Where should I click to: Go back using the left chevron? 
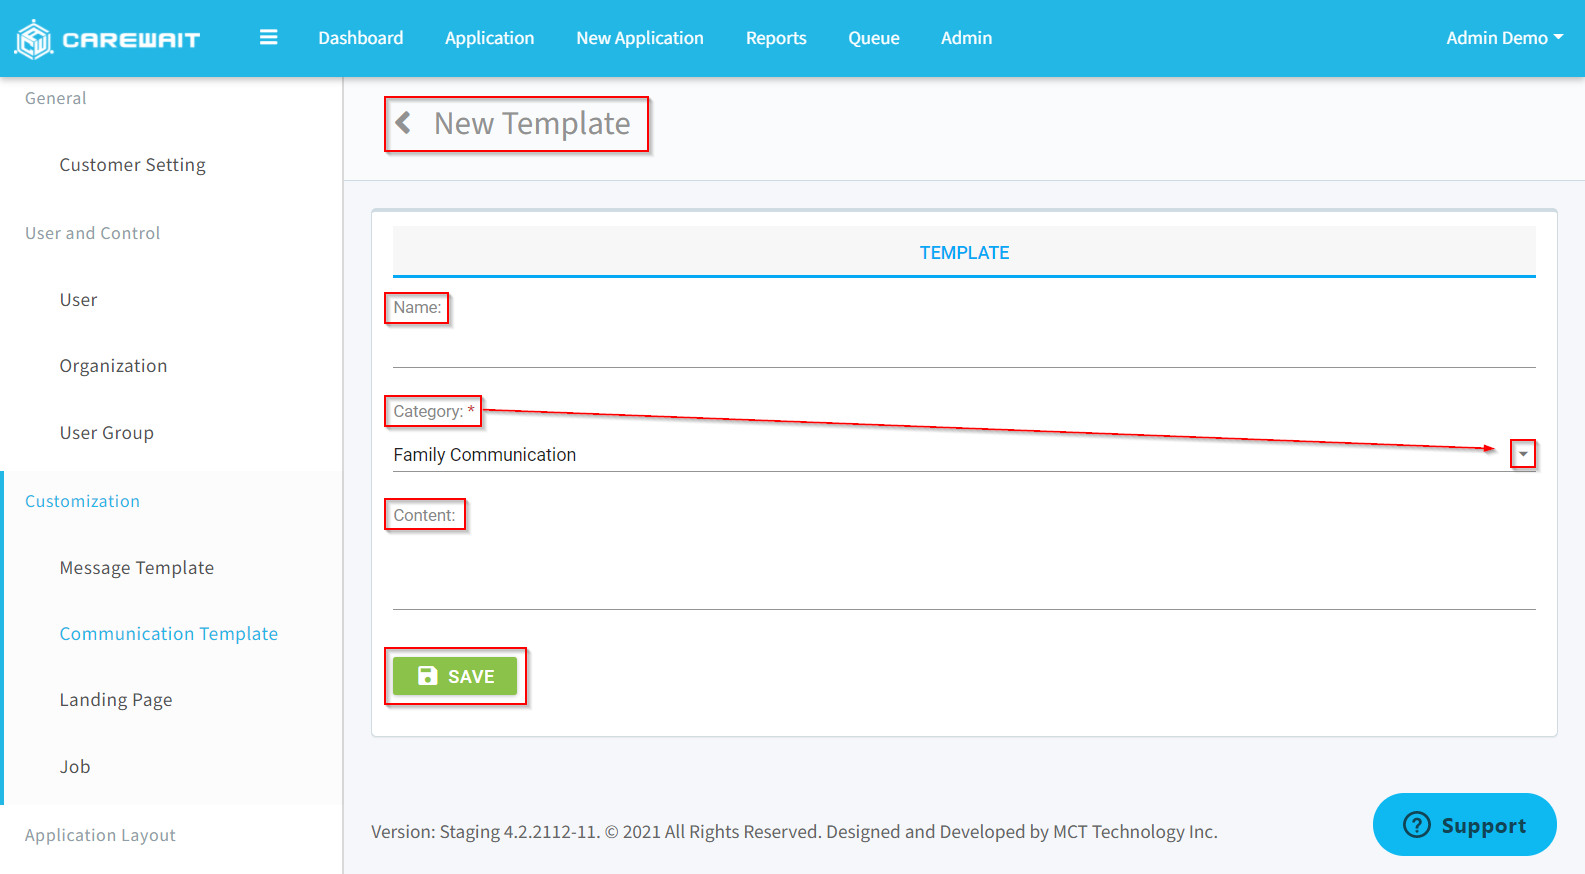pos(403,123)
